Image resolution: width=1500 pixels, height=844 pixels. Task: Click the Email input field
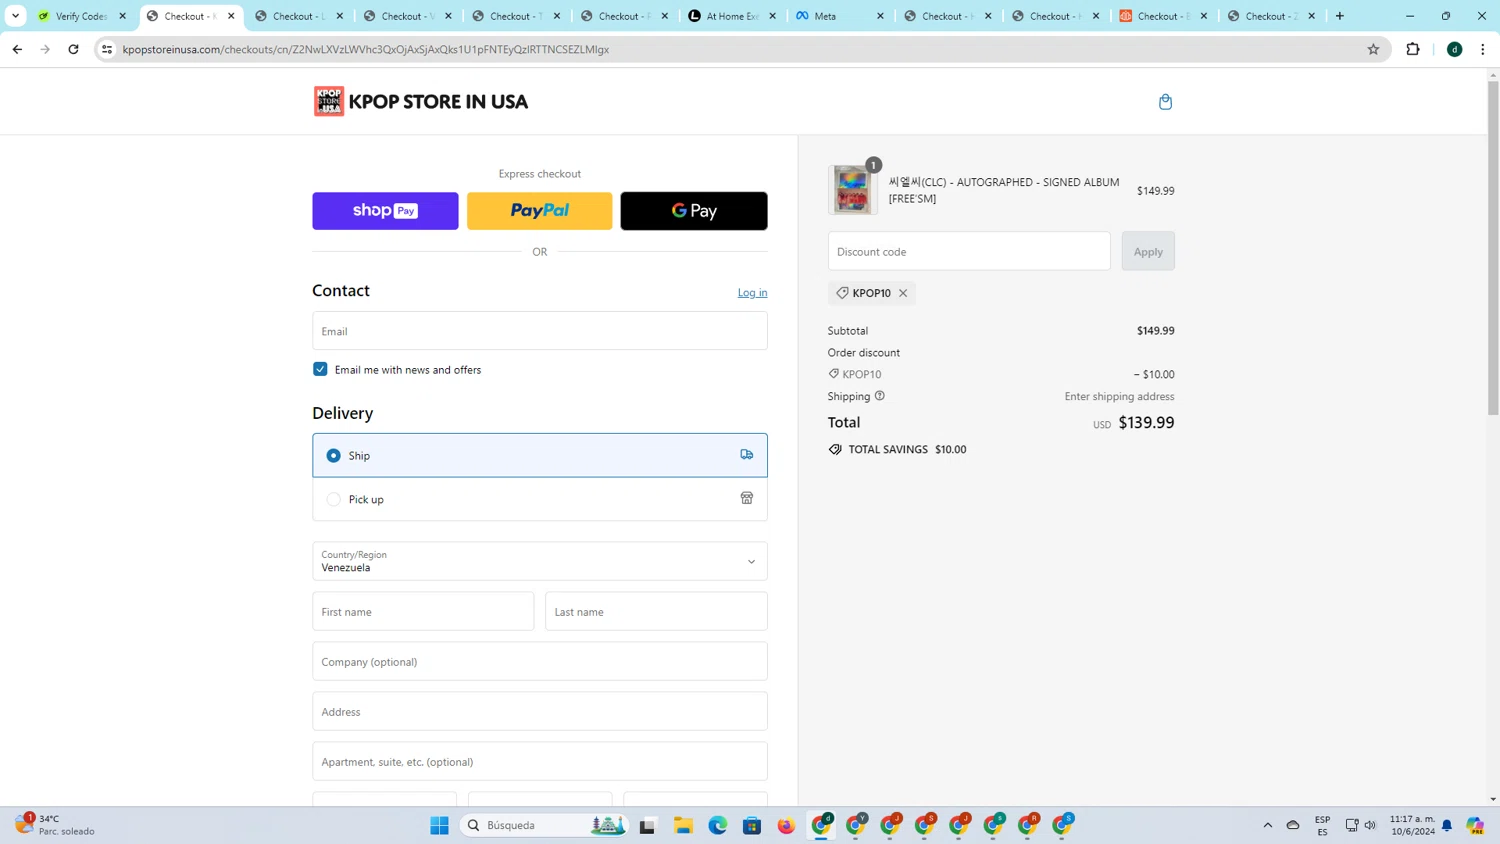[540, 331]
